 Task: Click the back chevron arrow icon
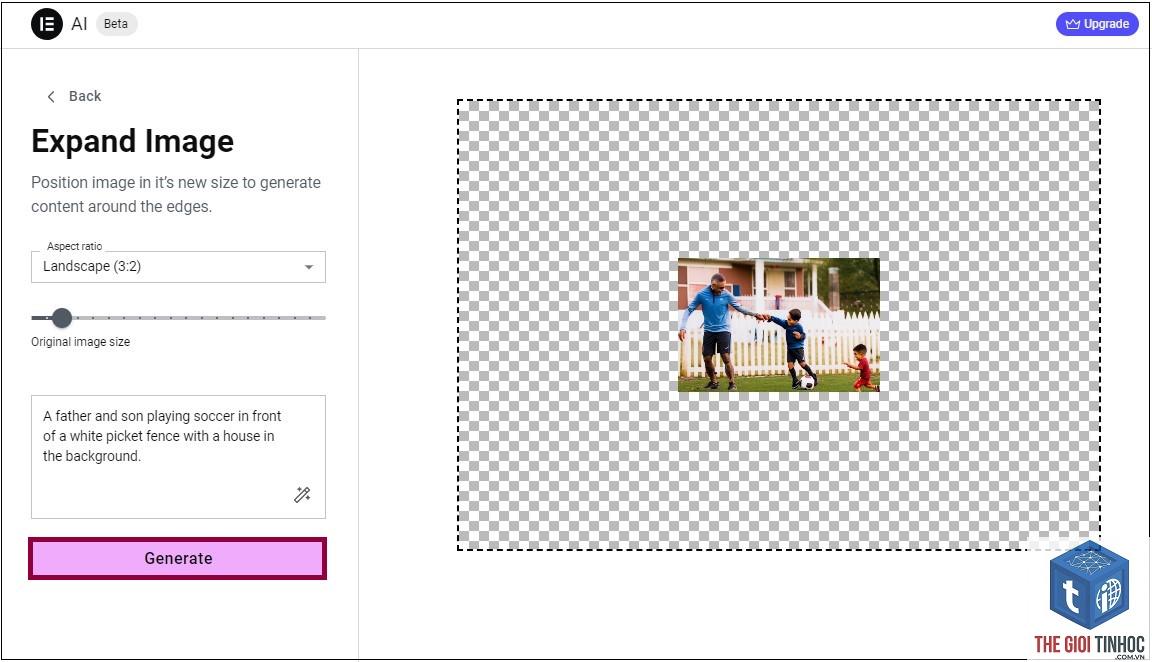[x=51, y=96]
